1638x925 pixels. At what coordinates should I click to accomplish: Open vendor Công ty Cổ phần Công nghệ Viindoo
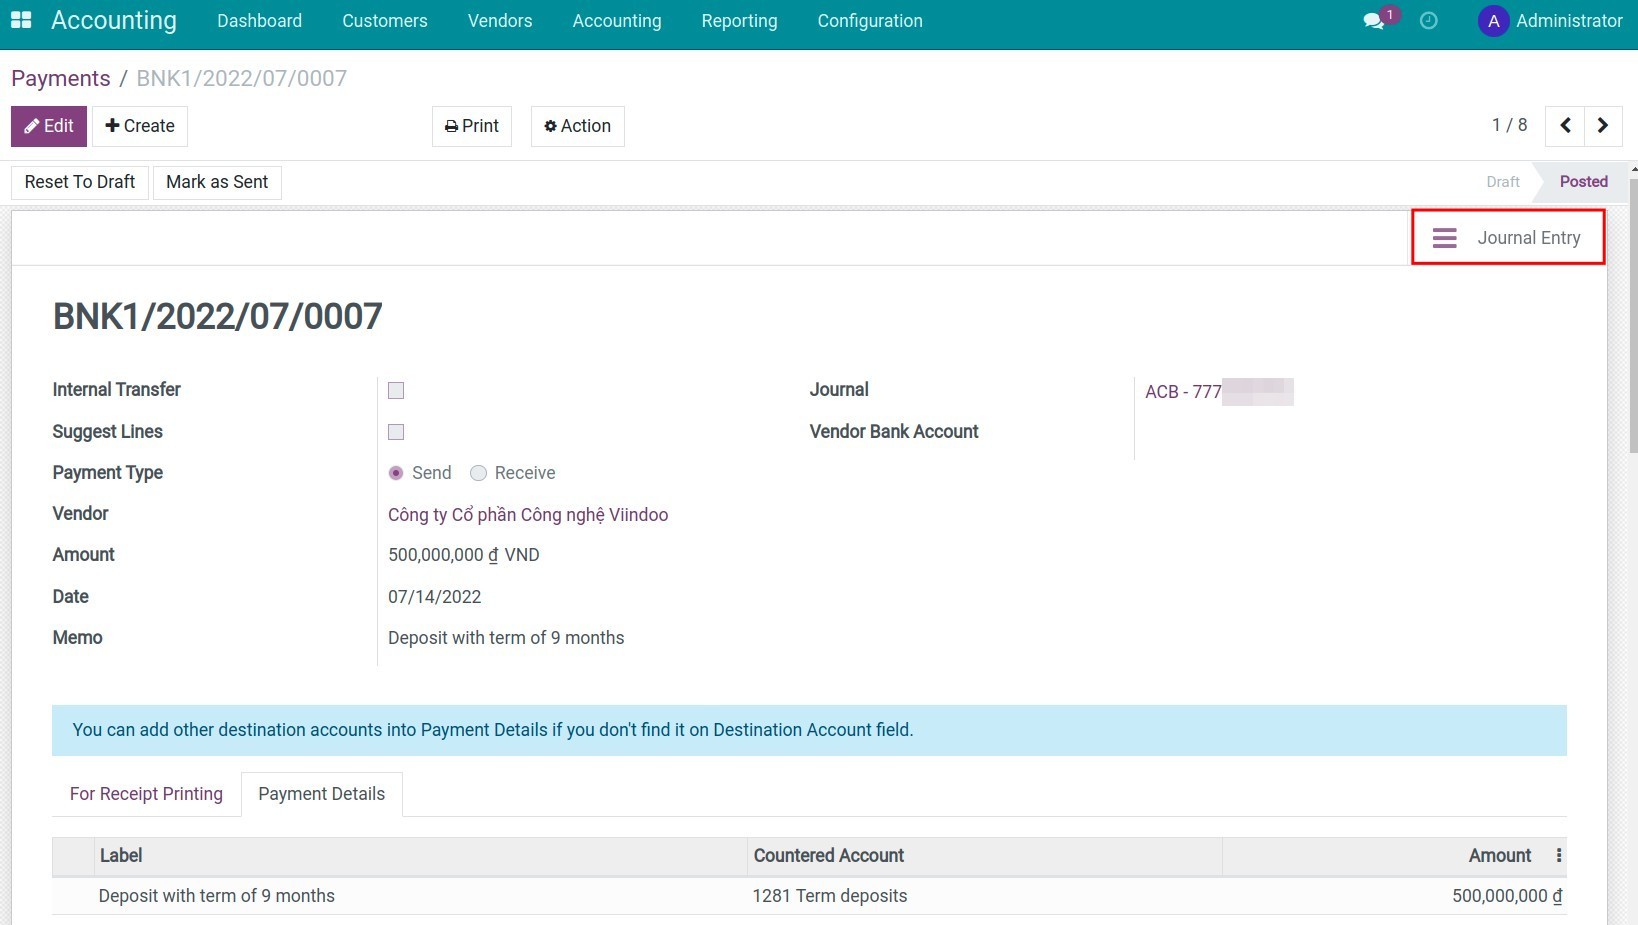(527, 514)
